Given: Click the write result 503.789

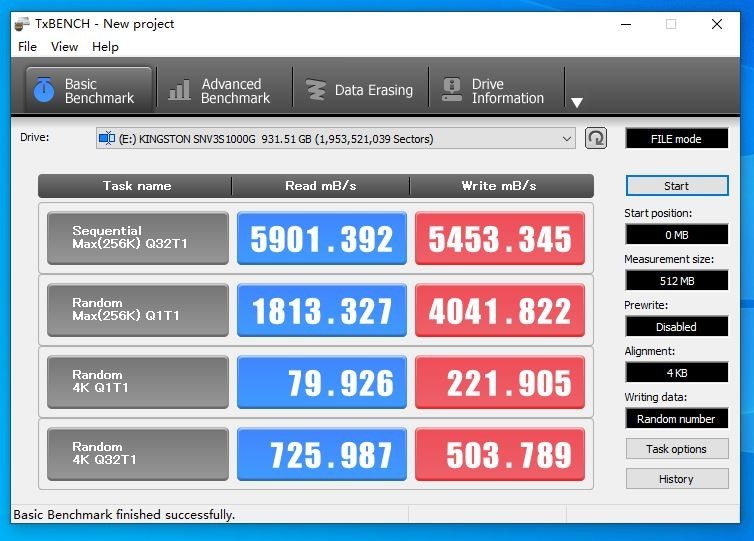Looking at the screenshot, I should (500, 454).
